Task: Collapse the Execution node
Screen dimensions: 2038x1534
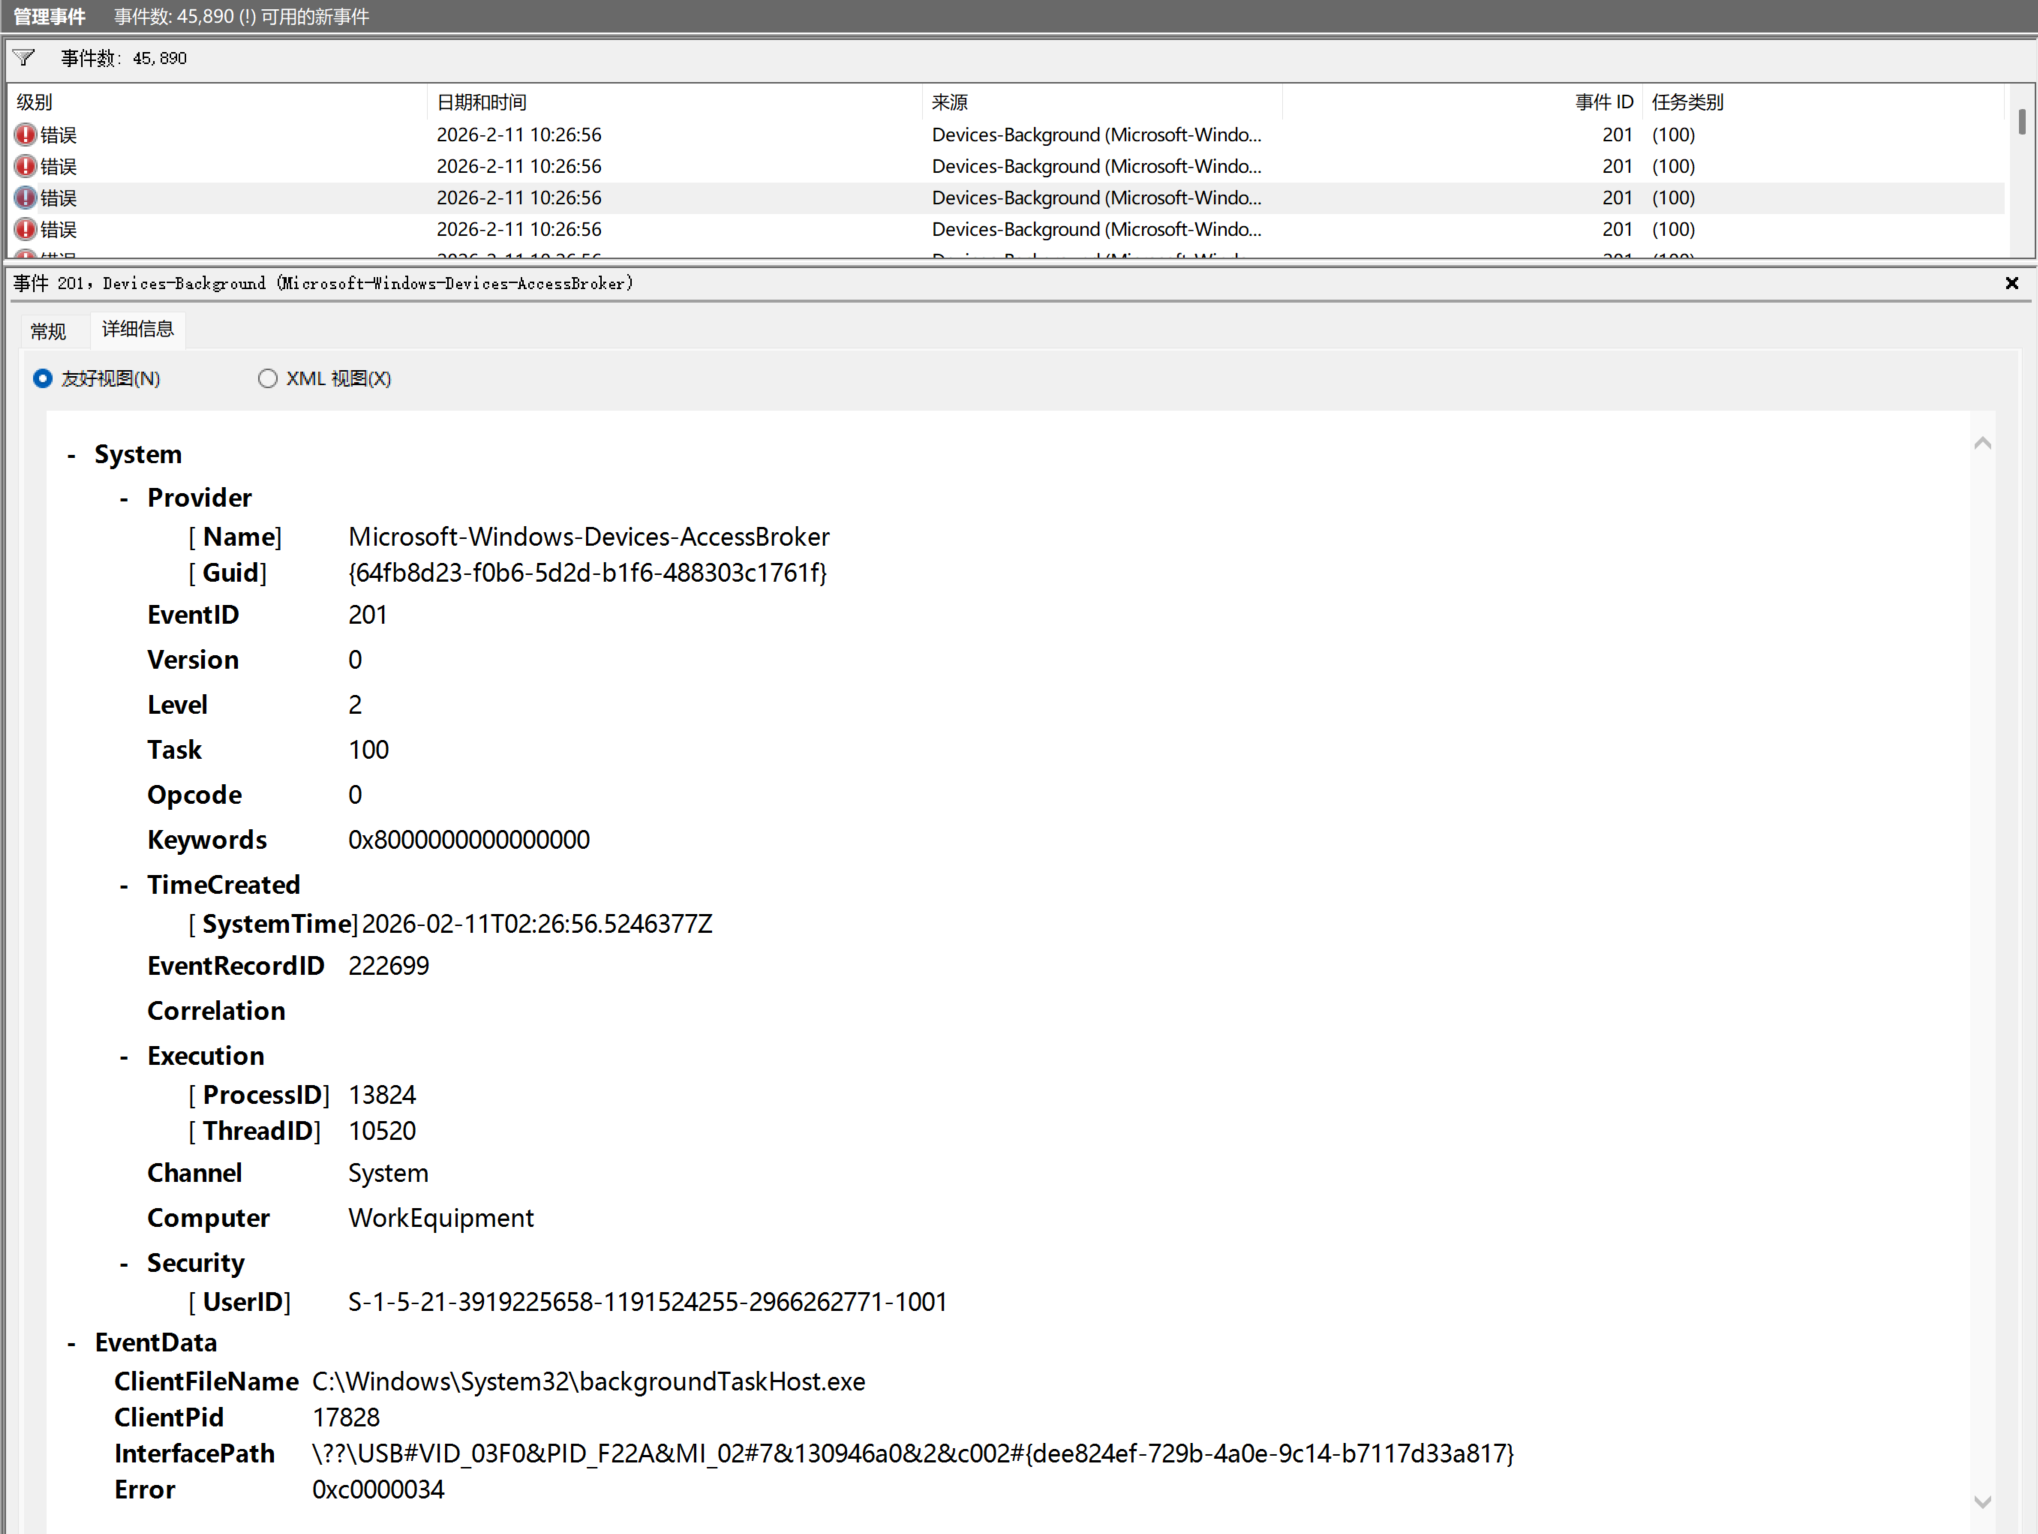Action: (124, 1057)
